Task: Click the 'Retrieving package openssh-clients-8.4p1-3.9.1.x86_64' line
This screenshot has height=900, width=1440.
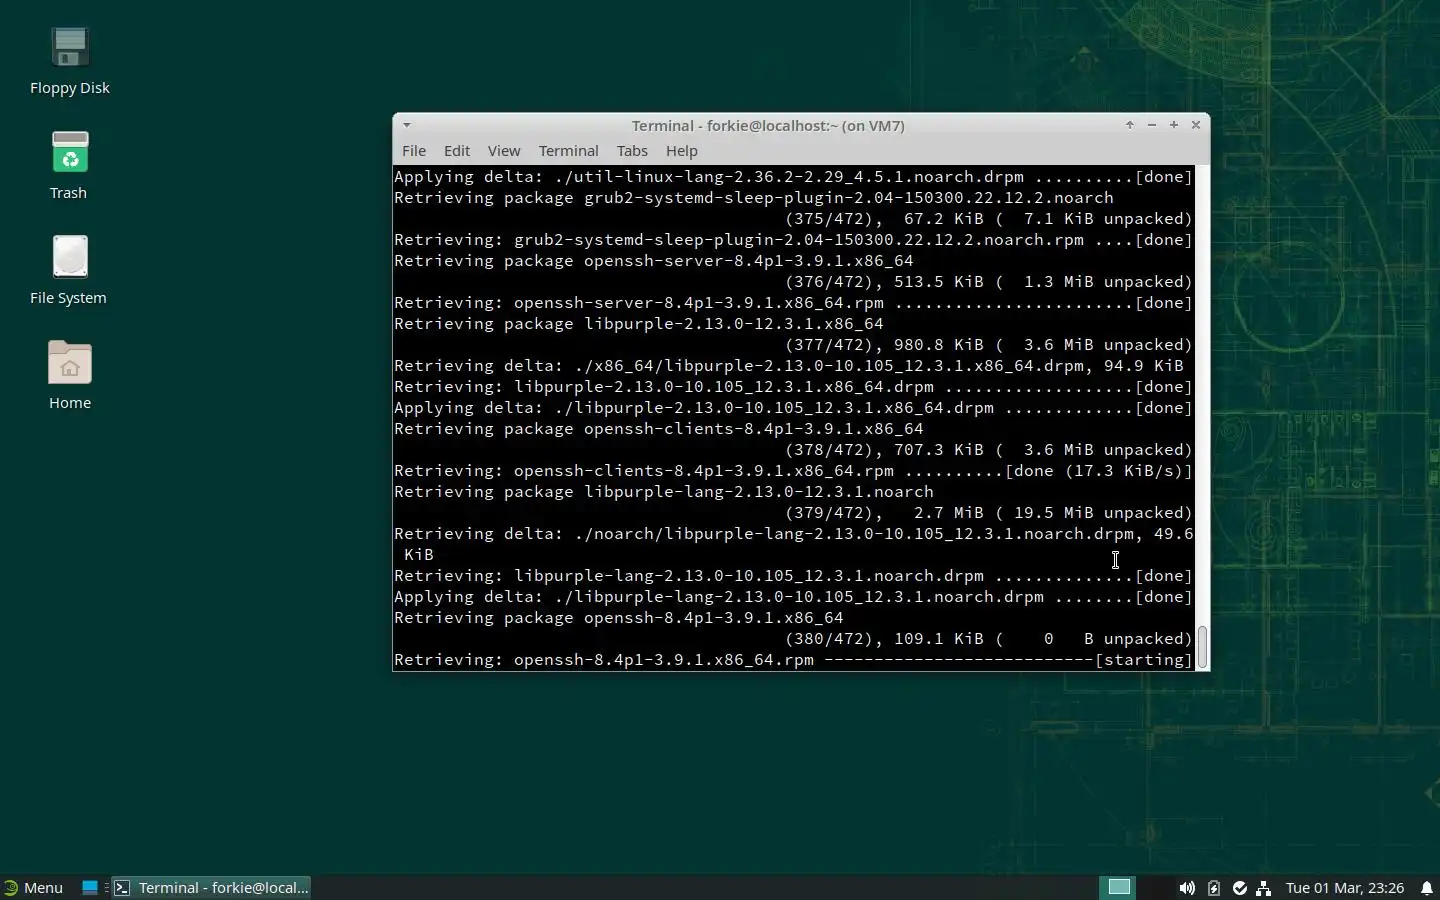Action: coord(658,429)
